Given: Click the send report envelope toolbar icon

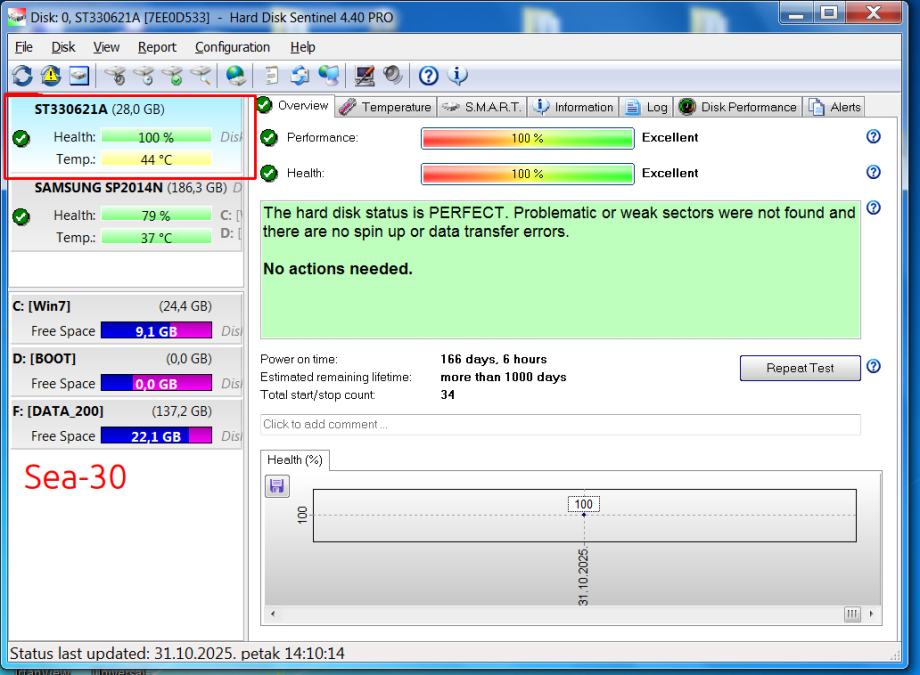Looking at the screenshot, I should pyautogui.click(x=300, y=76).
